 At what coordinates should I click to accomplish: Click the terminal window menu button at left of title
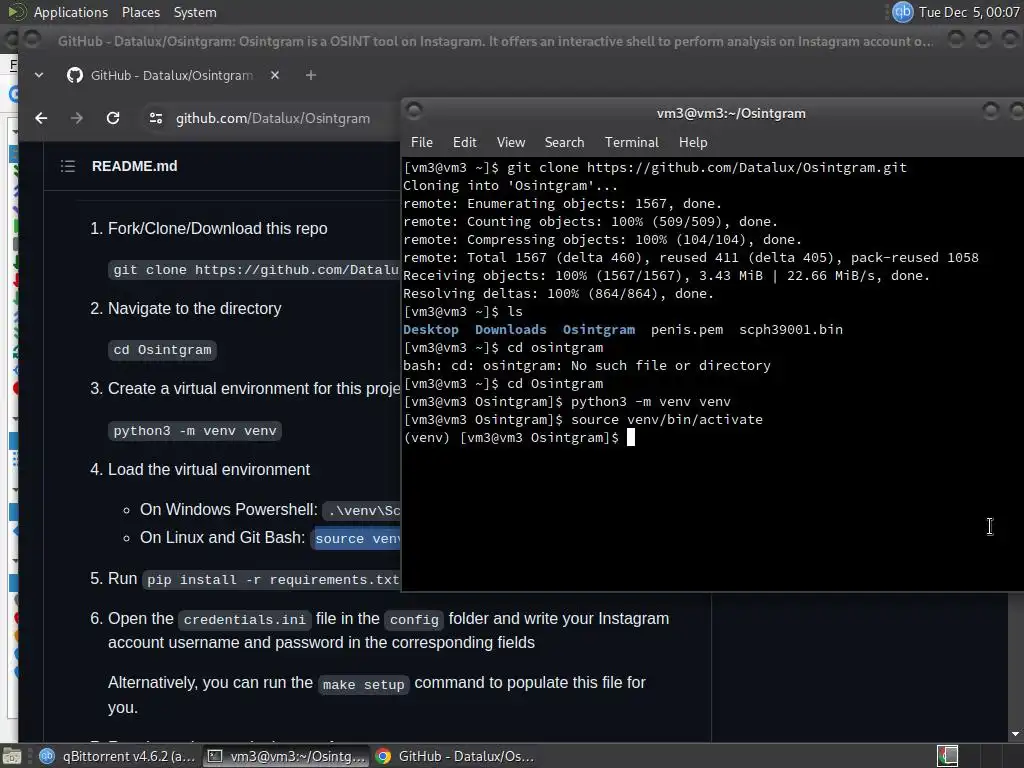(414, 111)
